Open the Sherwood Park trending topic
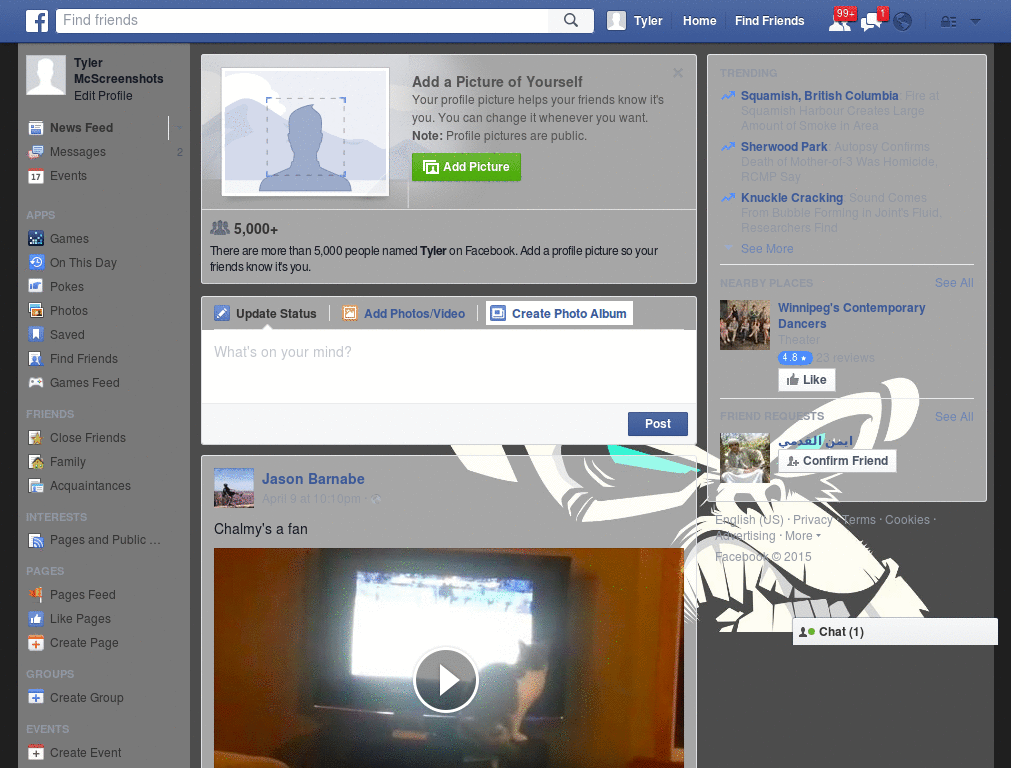The height and width of the screenshot is (768, 1024). tap(784, 146)
